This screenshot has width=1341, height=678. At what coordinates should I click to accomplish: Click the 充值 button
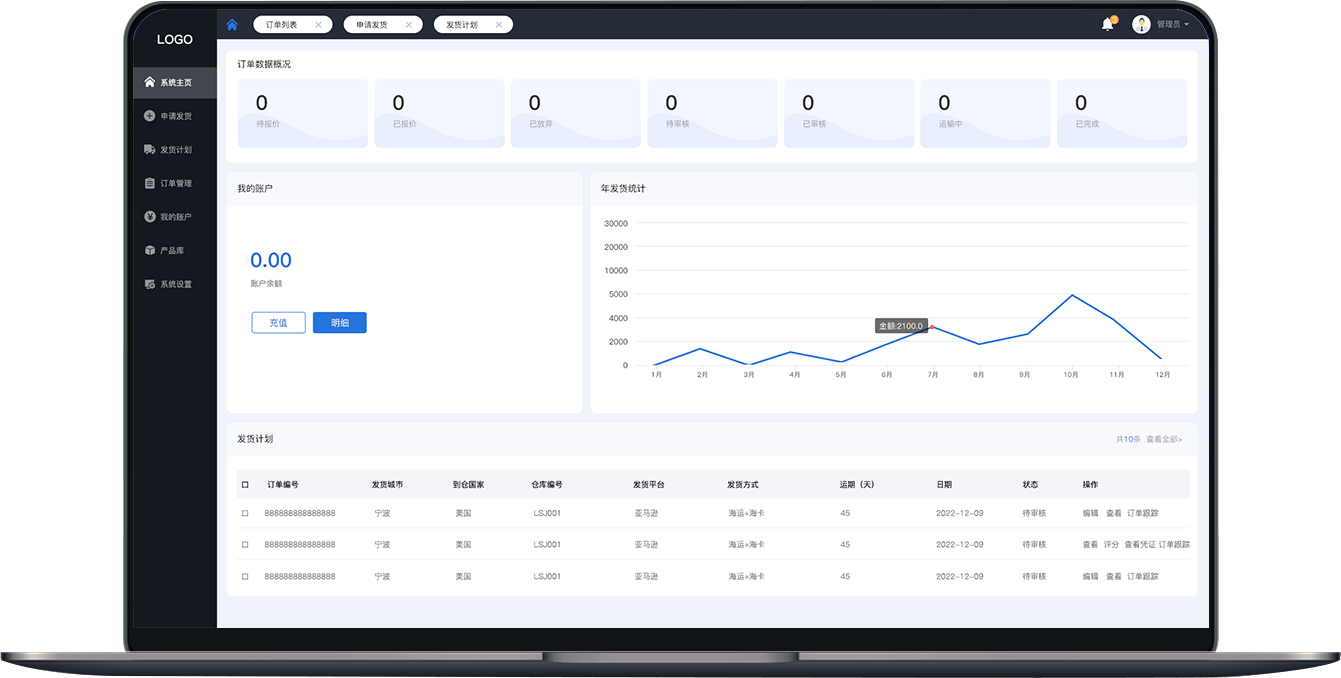(278, 323)
